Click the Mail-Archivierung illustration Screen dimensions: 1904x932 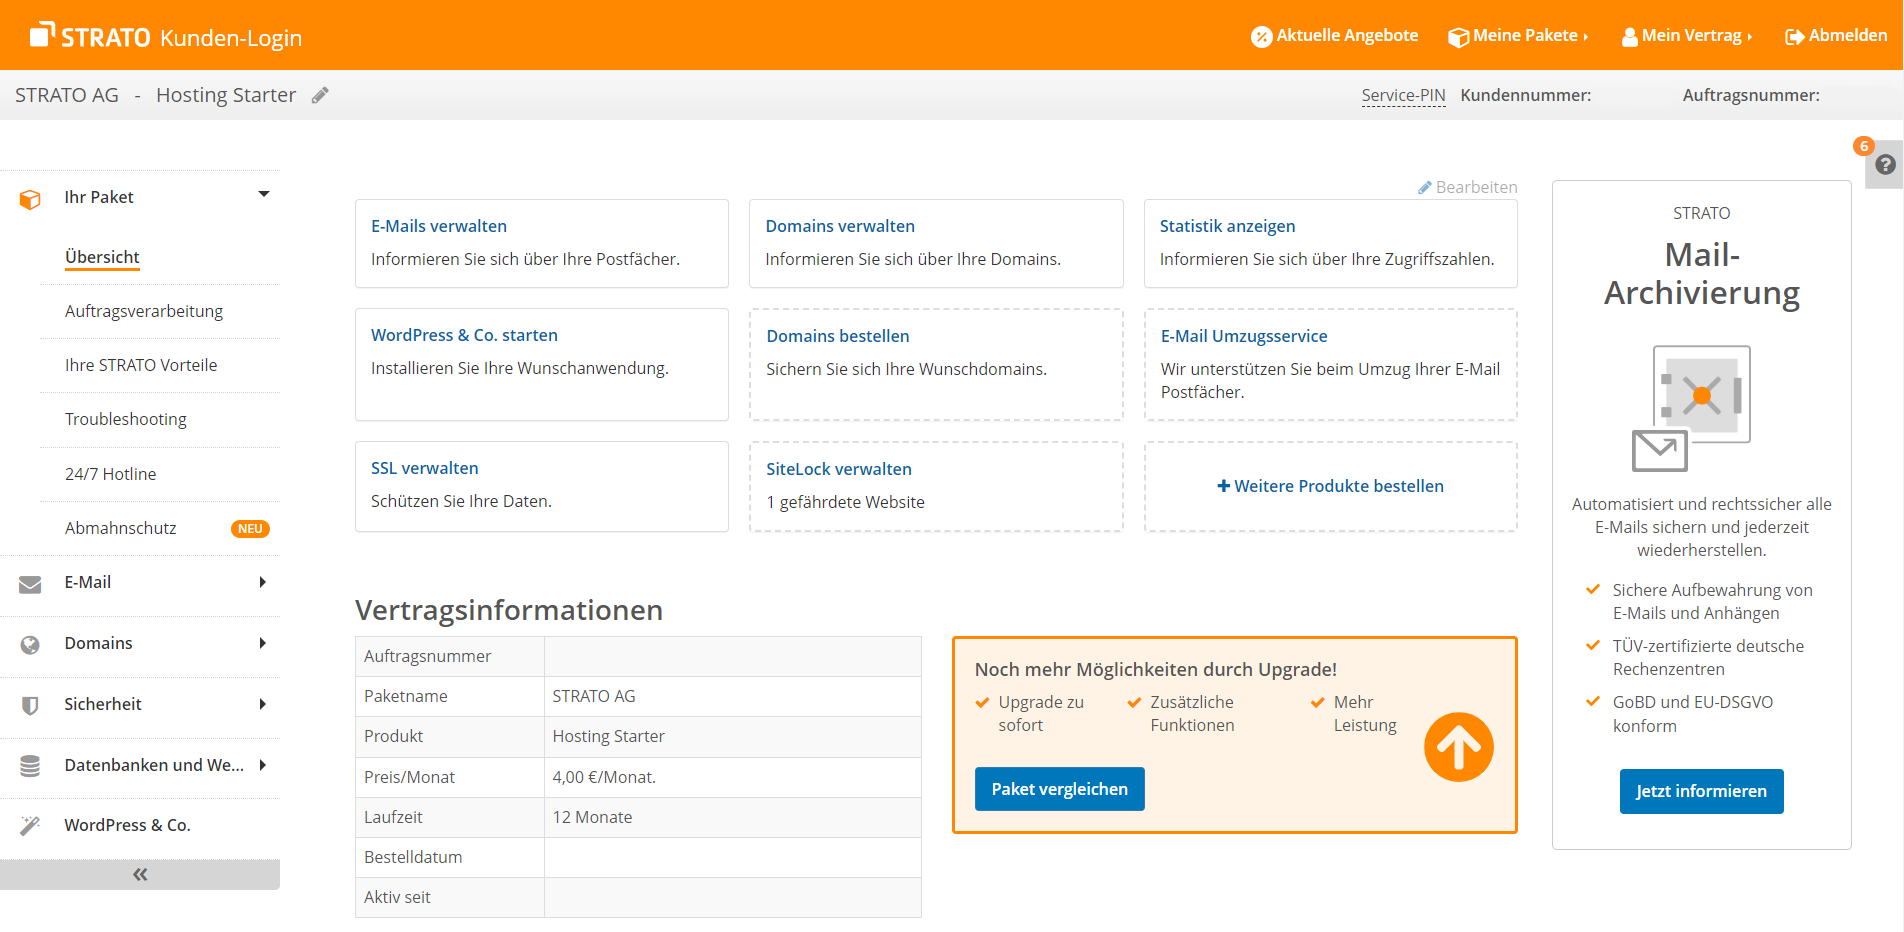1692,408
